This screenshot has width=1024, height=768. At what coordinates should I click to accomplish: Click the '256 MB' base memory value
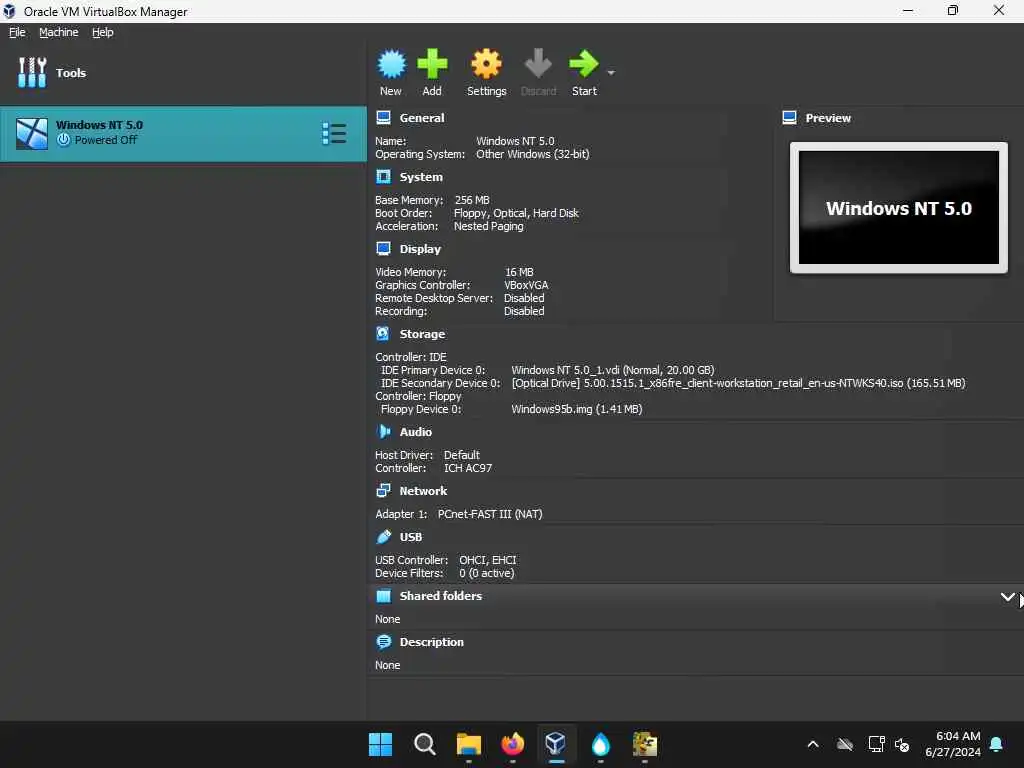[x=472, y=200]
